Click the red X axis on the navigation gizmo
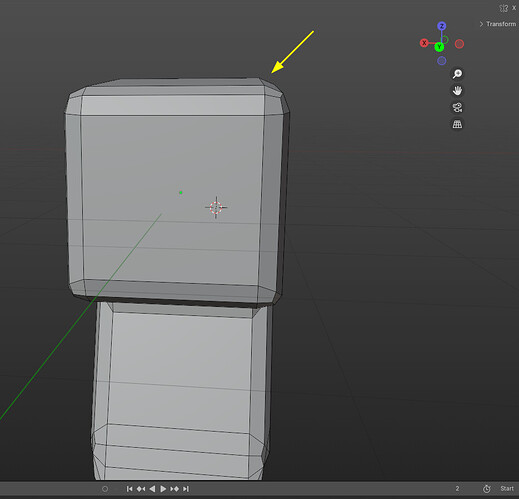This screenshot has height=499, width=519. [x=424, y=43]
